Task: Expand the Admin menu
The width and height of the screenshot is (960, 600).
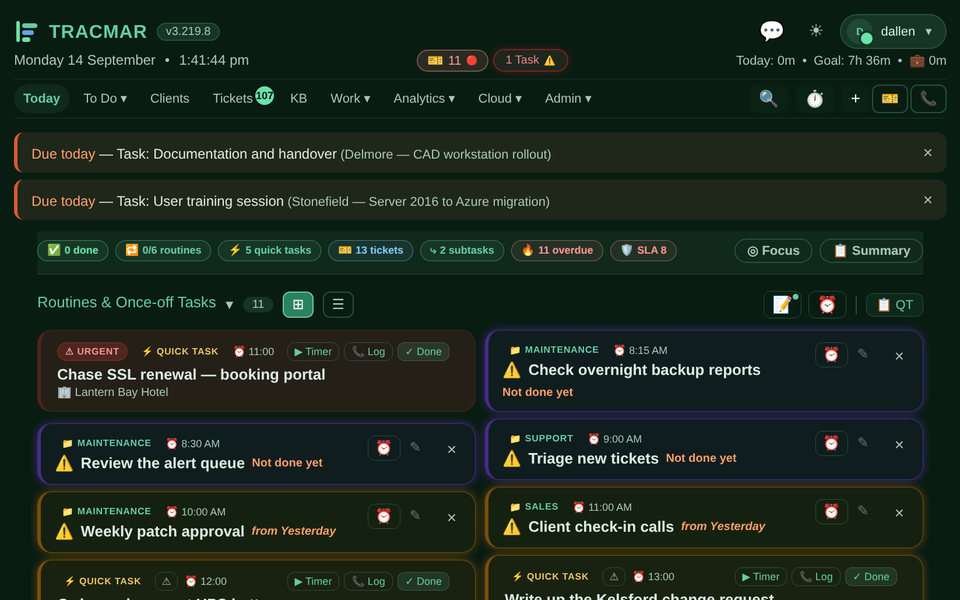Action: [x=568, y=99]
